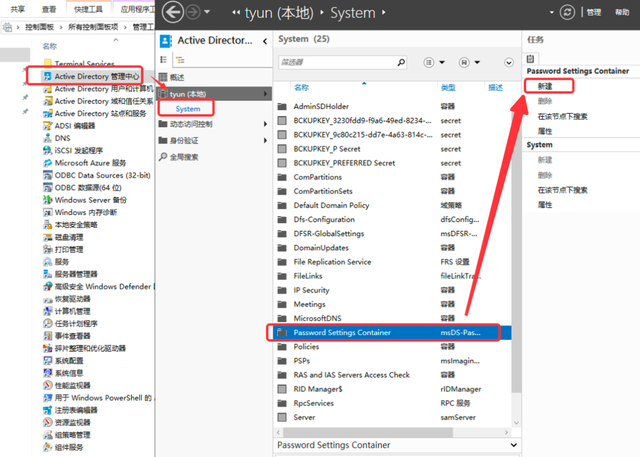Click the System breadcrumb segment
This screenshot has height=457, width=640.
coord(353,13)
